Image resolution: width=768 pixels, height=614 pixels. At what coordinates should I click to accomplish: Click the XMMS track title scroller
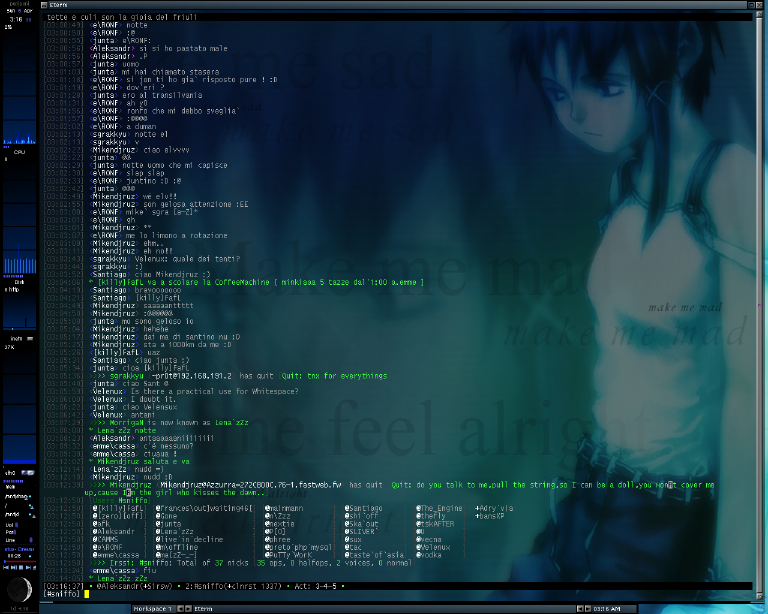[x=20, y=549]
